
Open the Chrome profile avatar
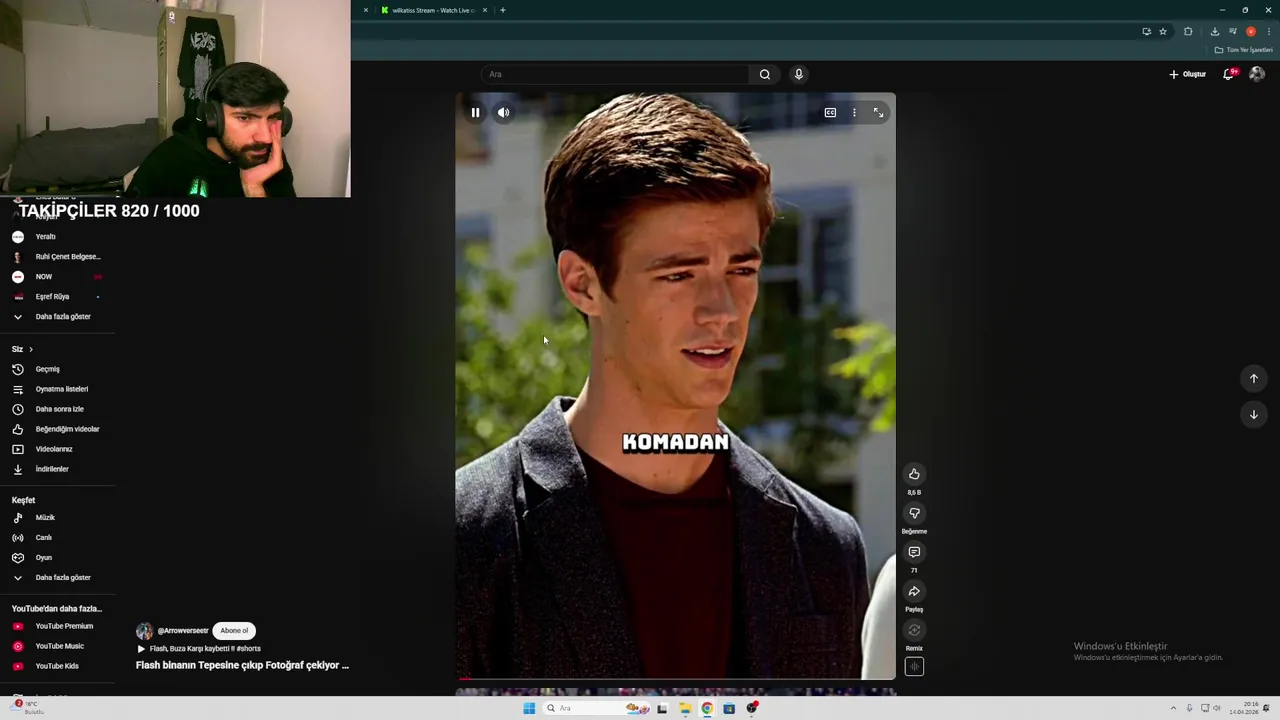(x=1251, y=31)
